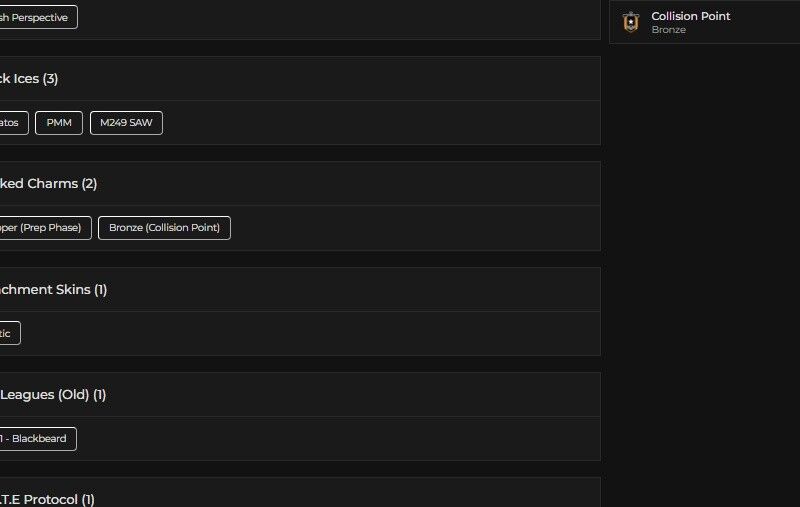Click the tag ending in 'tic'

point(9,333)
